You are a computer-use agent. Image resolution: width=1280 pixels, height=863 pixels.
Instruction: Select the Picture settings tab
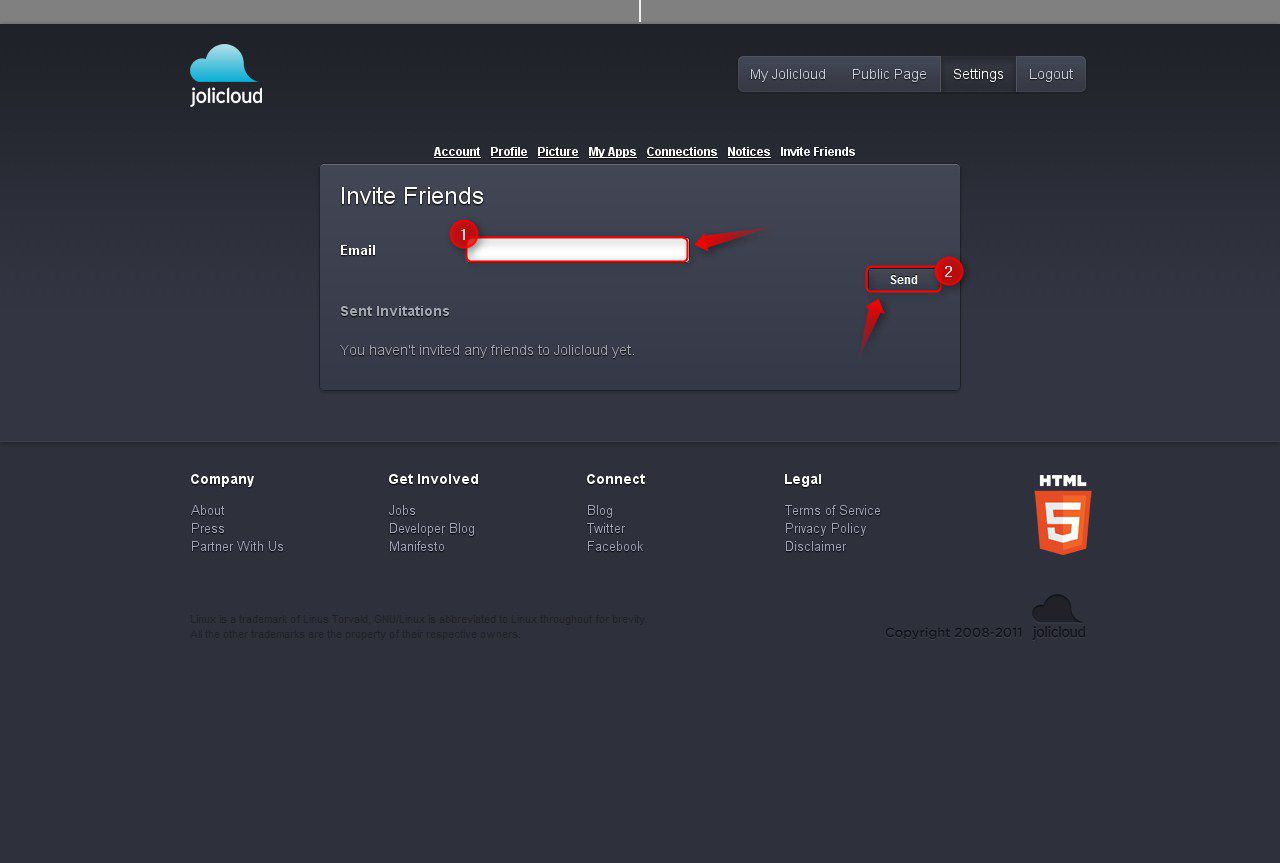(x=557, y=152)
